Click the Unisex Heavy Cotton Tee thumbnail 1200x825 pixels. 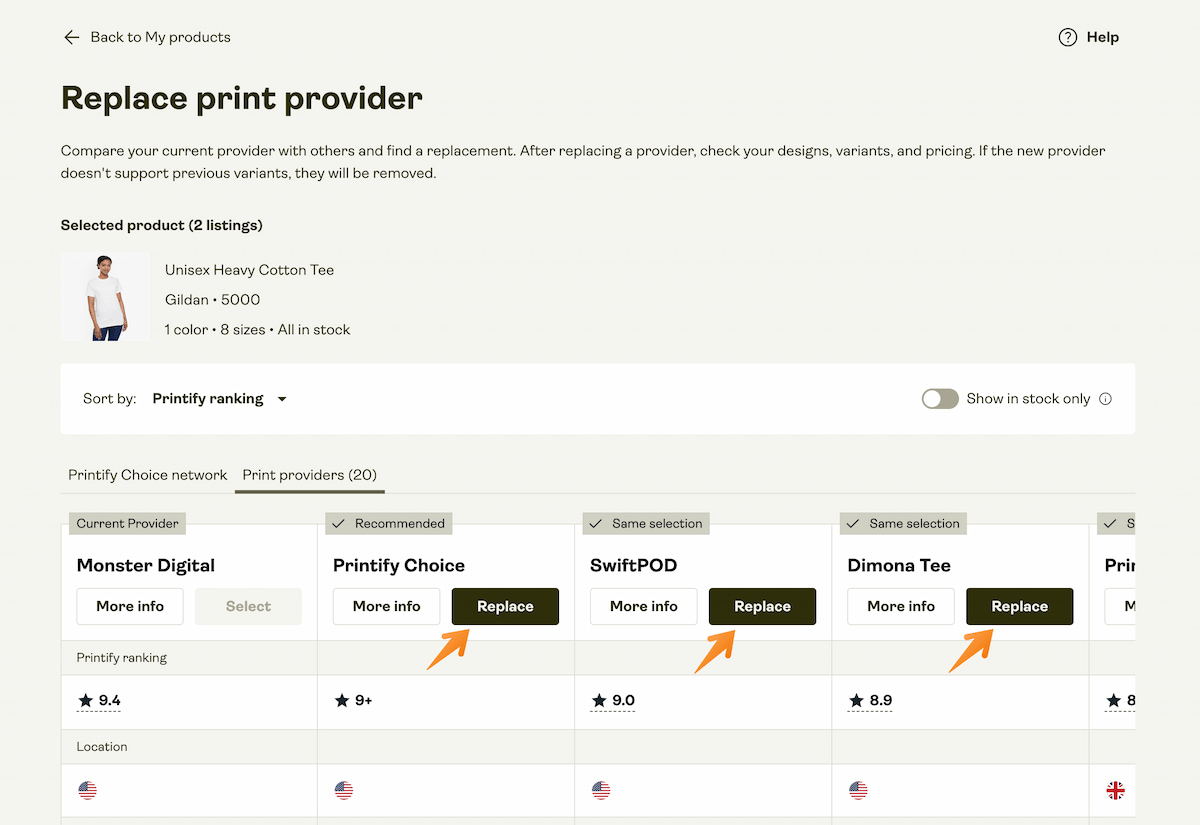(x=105, y=296)
